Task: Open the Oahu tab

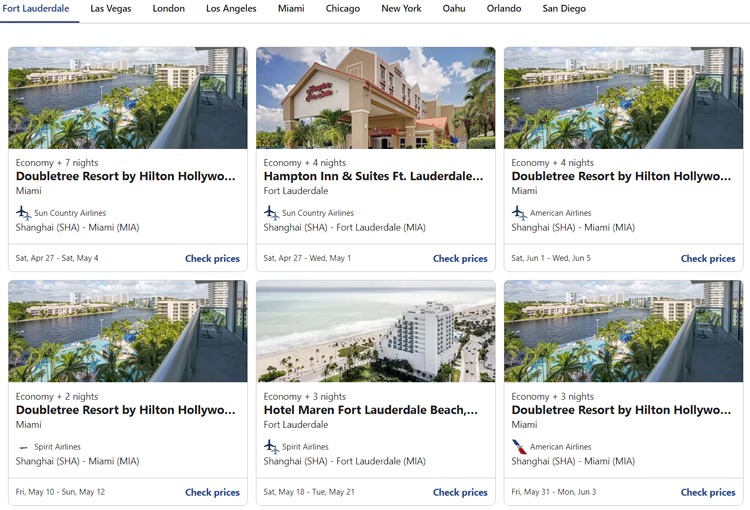Action: (x=454, y=9)
